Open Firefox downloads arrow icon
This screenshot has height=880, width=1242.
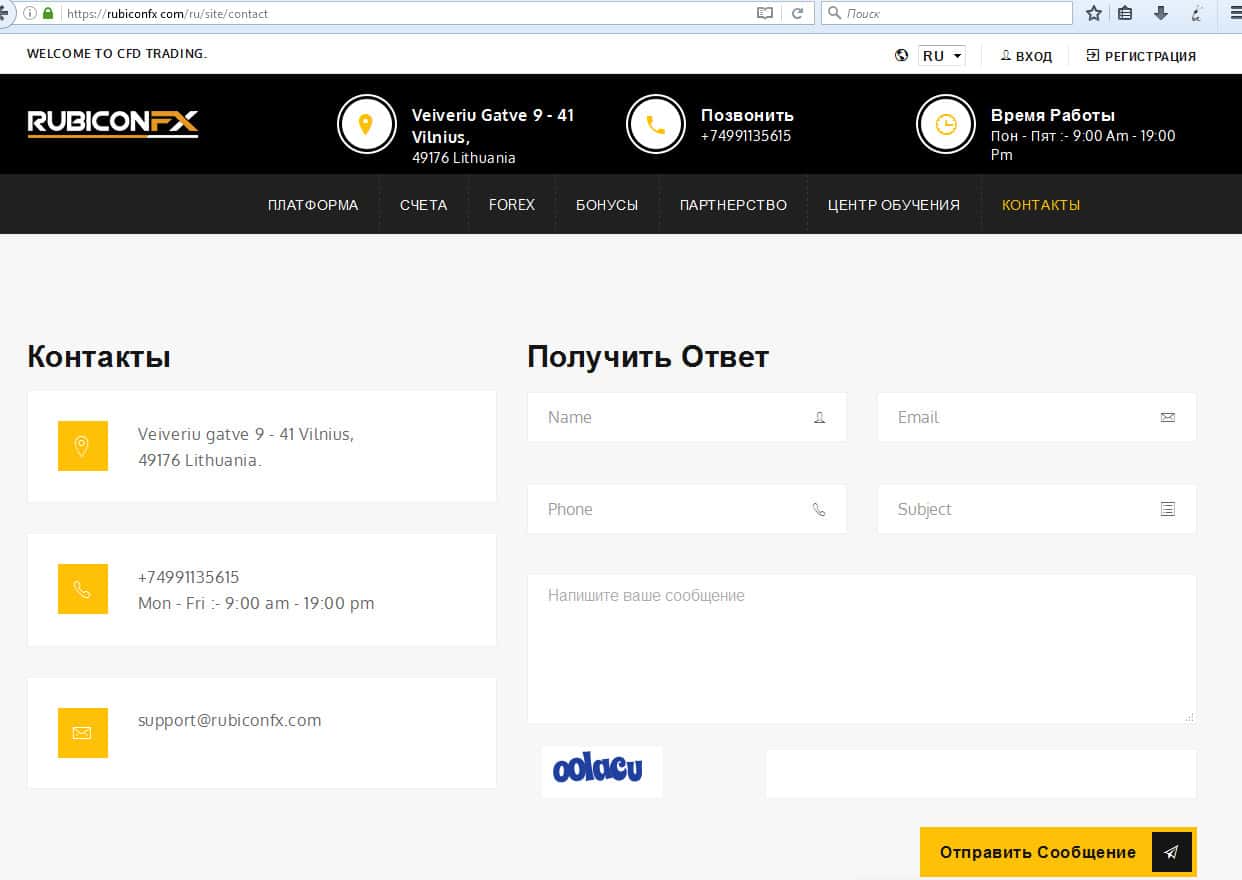1161,13
